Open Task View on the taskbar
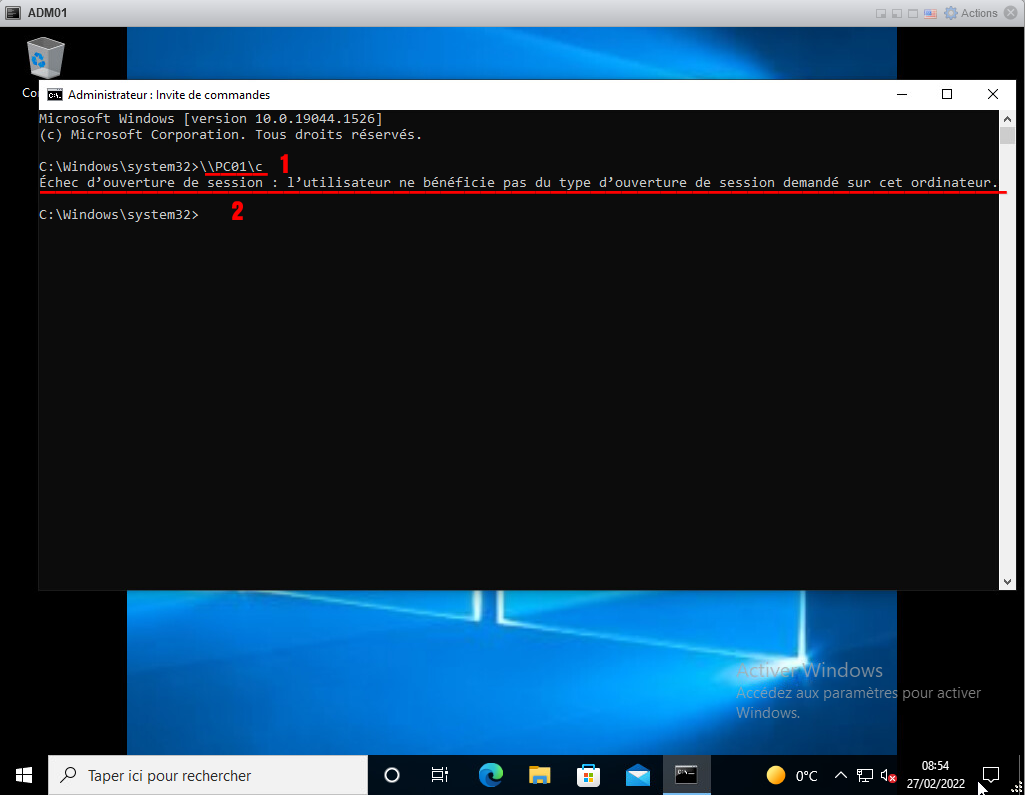Screen dimensions: 1025x795 [x=439, y=775]
